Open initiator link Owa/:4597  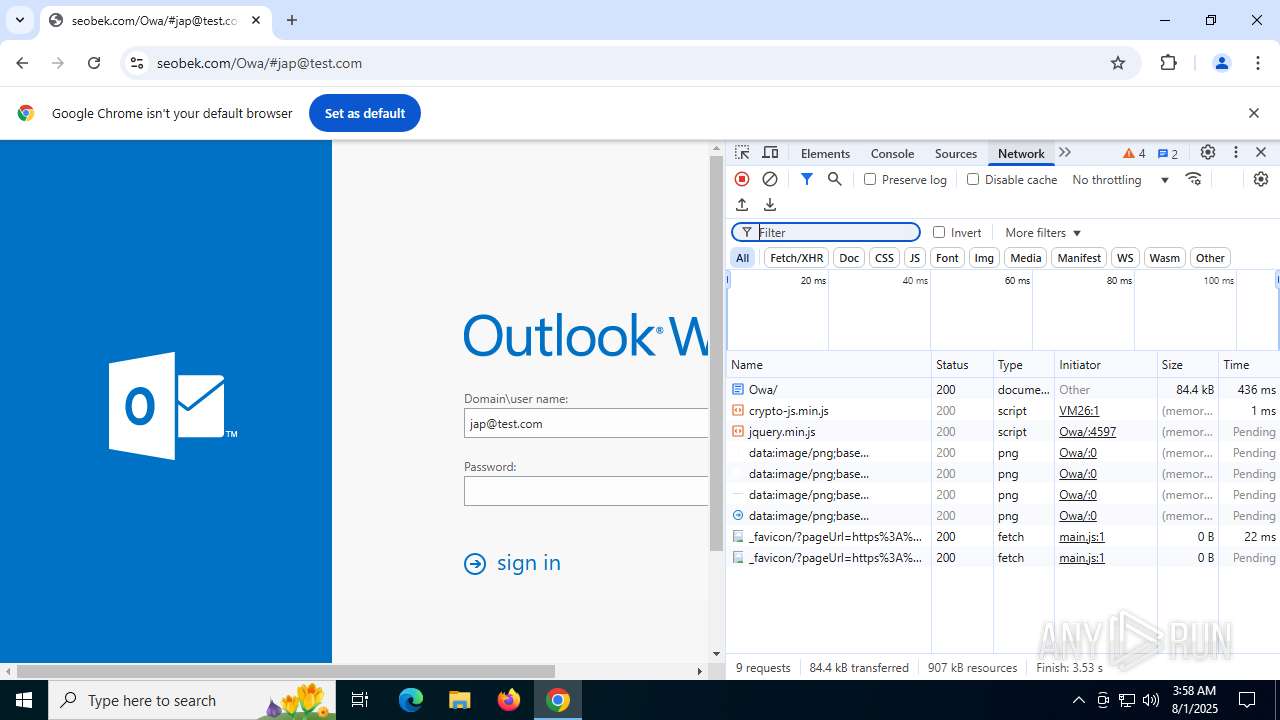pos(1087,432)
